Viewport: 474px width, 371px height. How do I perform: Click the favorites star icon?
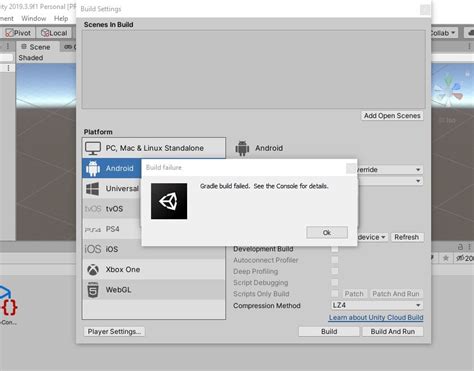(x=446, y=258)
